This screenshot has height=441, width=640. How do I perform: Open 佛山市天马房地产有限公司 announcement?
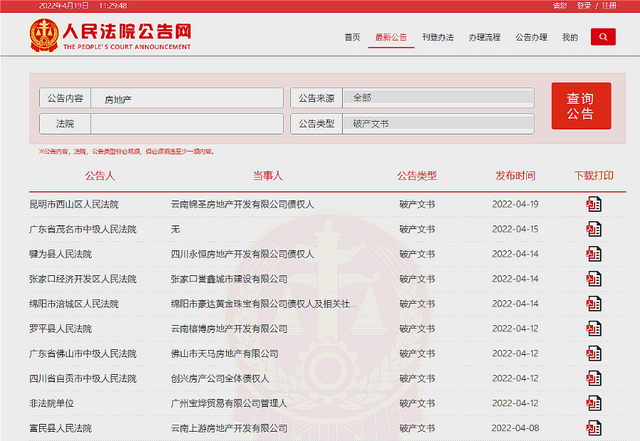coord(224,354)
